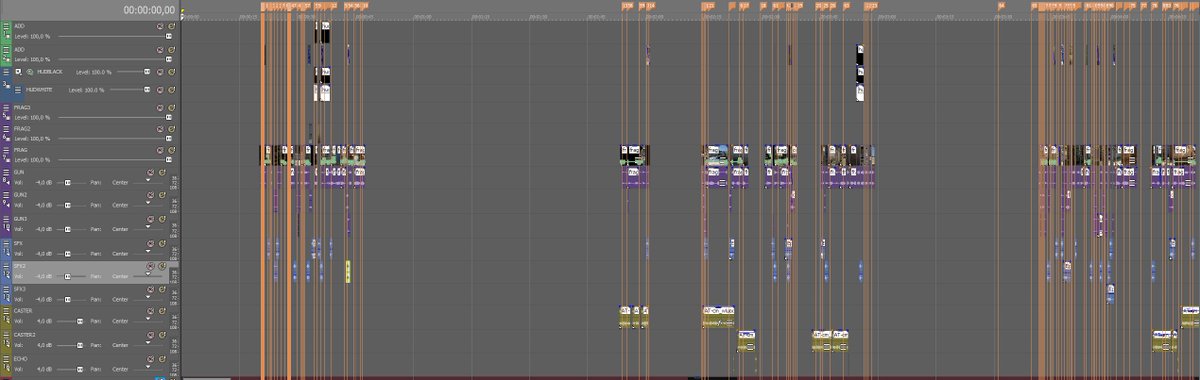Open SFX2 track automation settings arrow
This screenshot has height=380, width=1200.
click(x=148, y=274)
